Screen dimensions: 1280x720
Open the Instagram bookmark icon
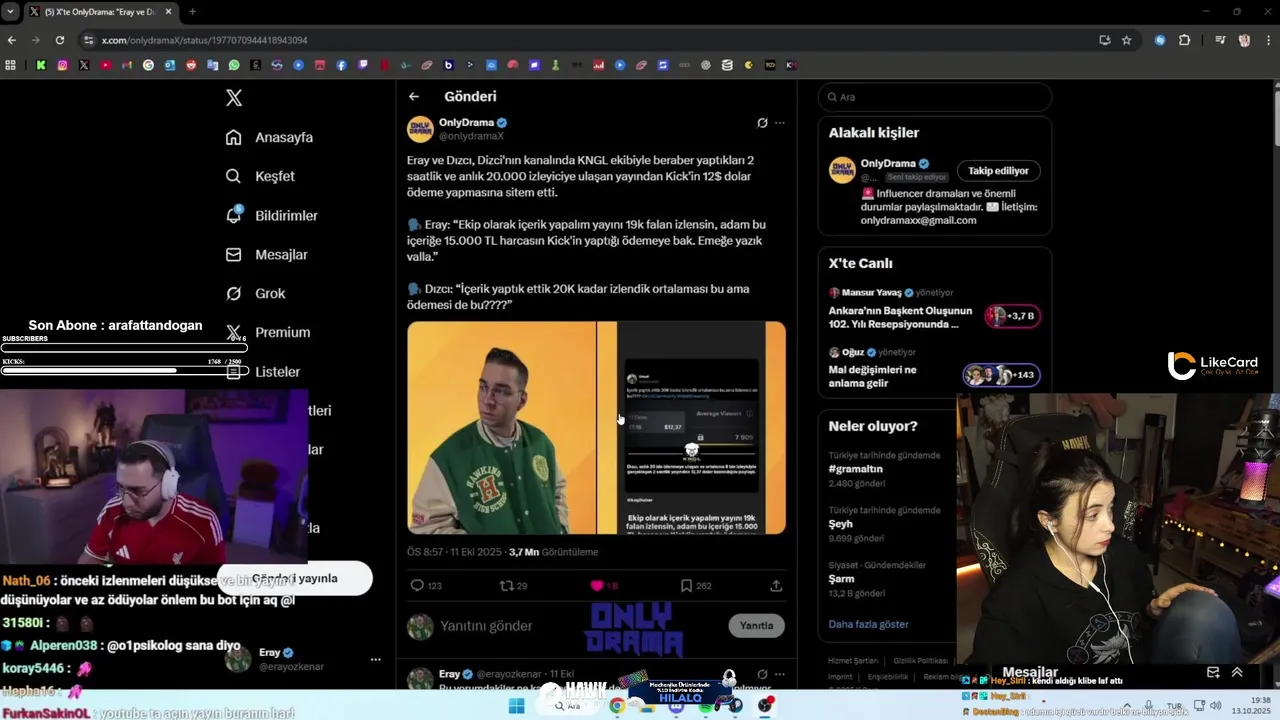coord(62,65)
